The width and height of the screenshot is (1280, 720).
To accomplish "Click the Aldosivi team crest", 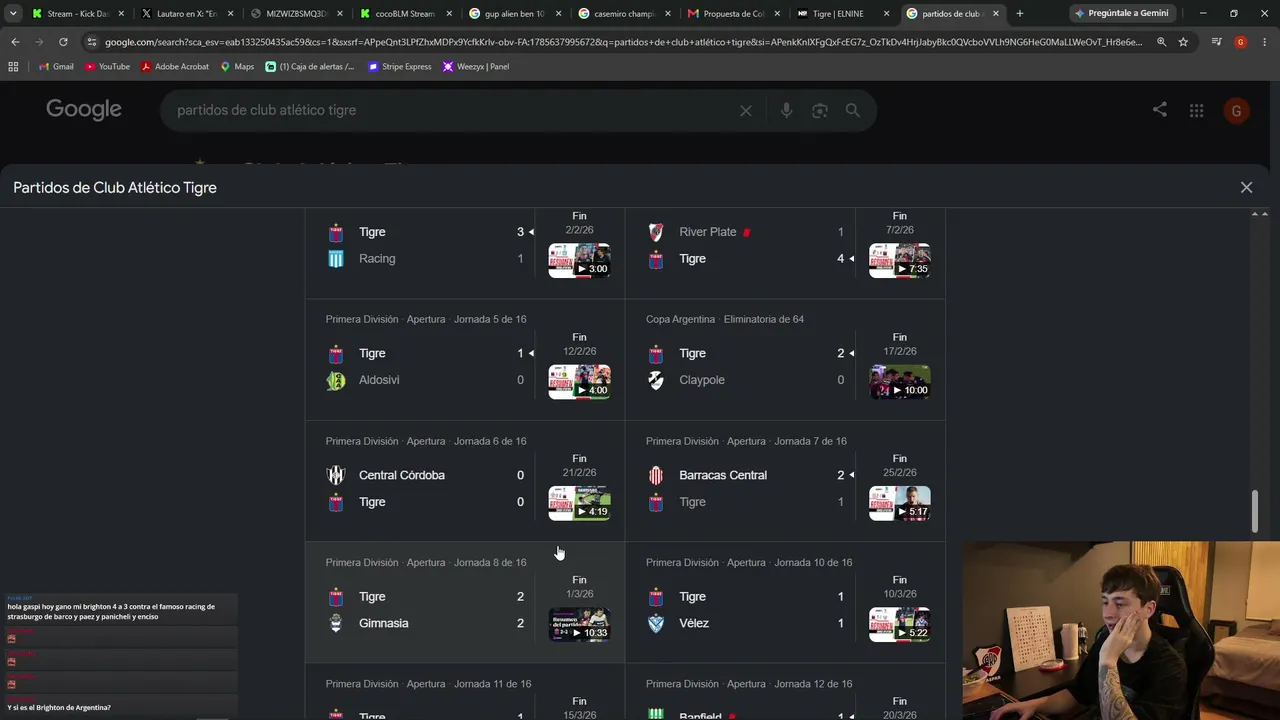I will 336,381.
